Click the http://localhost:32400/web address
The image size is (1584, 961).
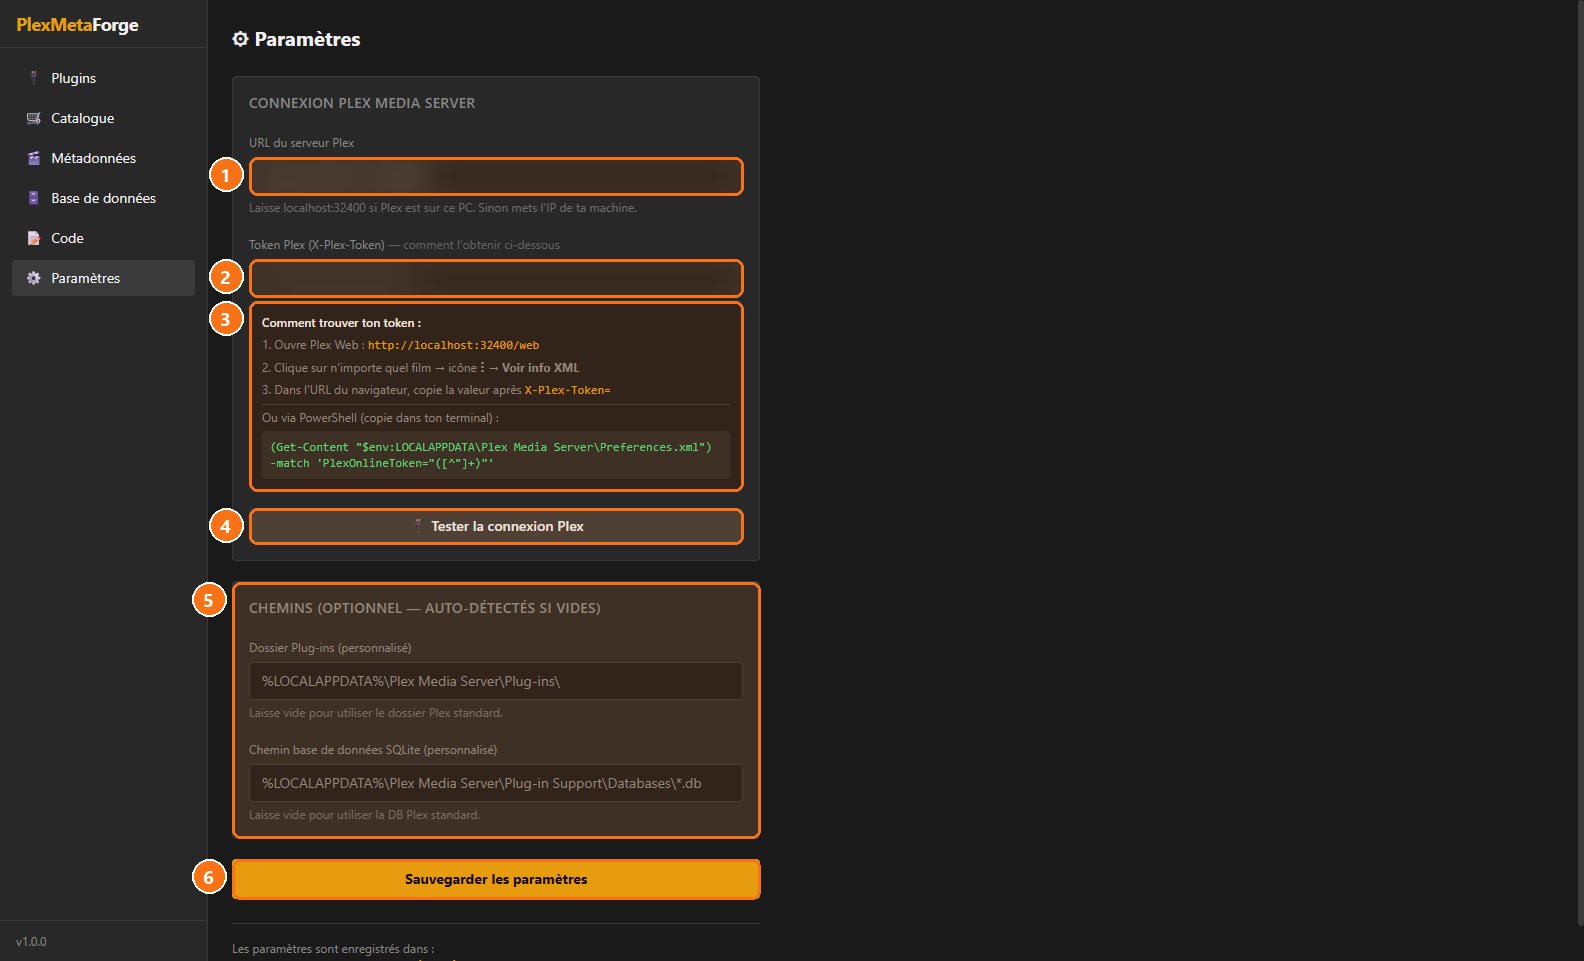click(453, 345)
